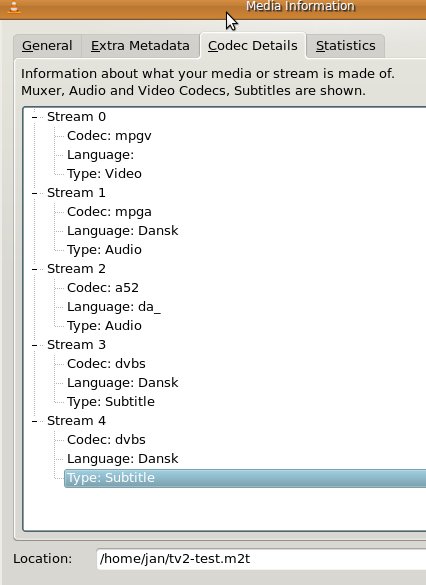426x585 pixels.
Task: Click the VLC cone icon in title bar
Action: coord(14,7)
